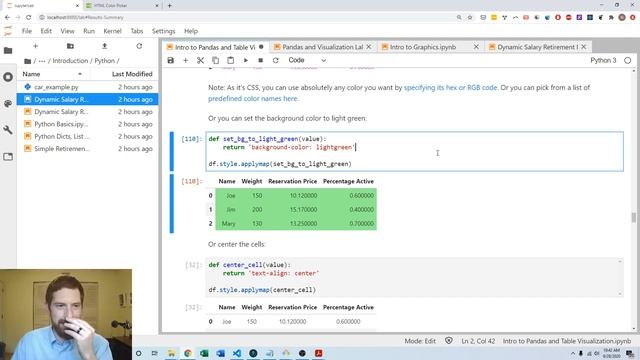640x360 pixels.
Task: Click Chrome reload page button
Action: 29,18
